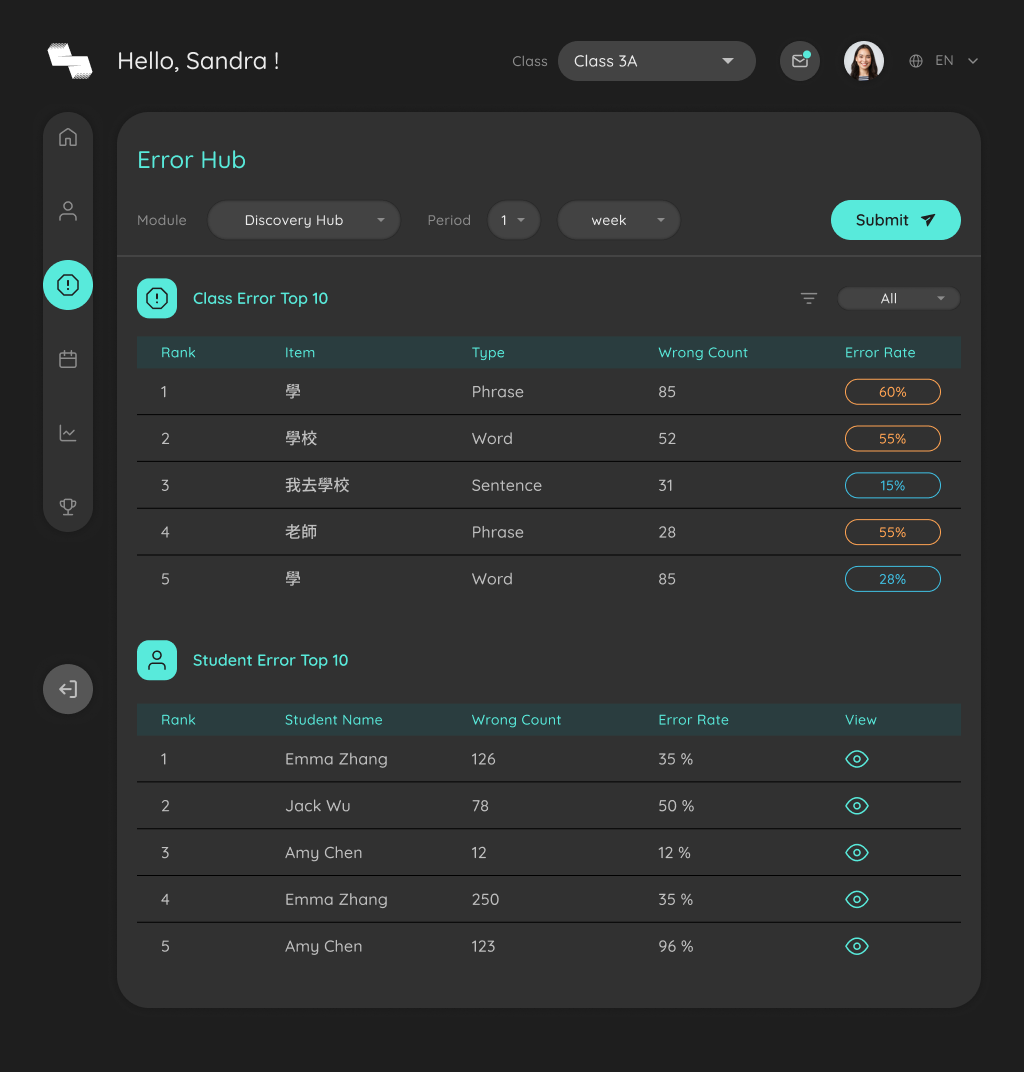
Task: Click the Student Error Top 10 icon
Action: 157,660
